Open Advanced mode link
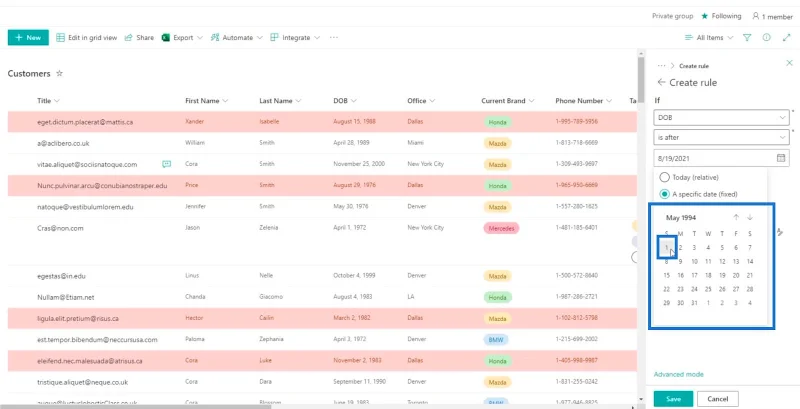Viewport: 800px width, 409px height. [x=679, y=374]
